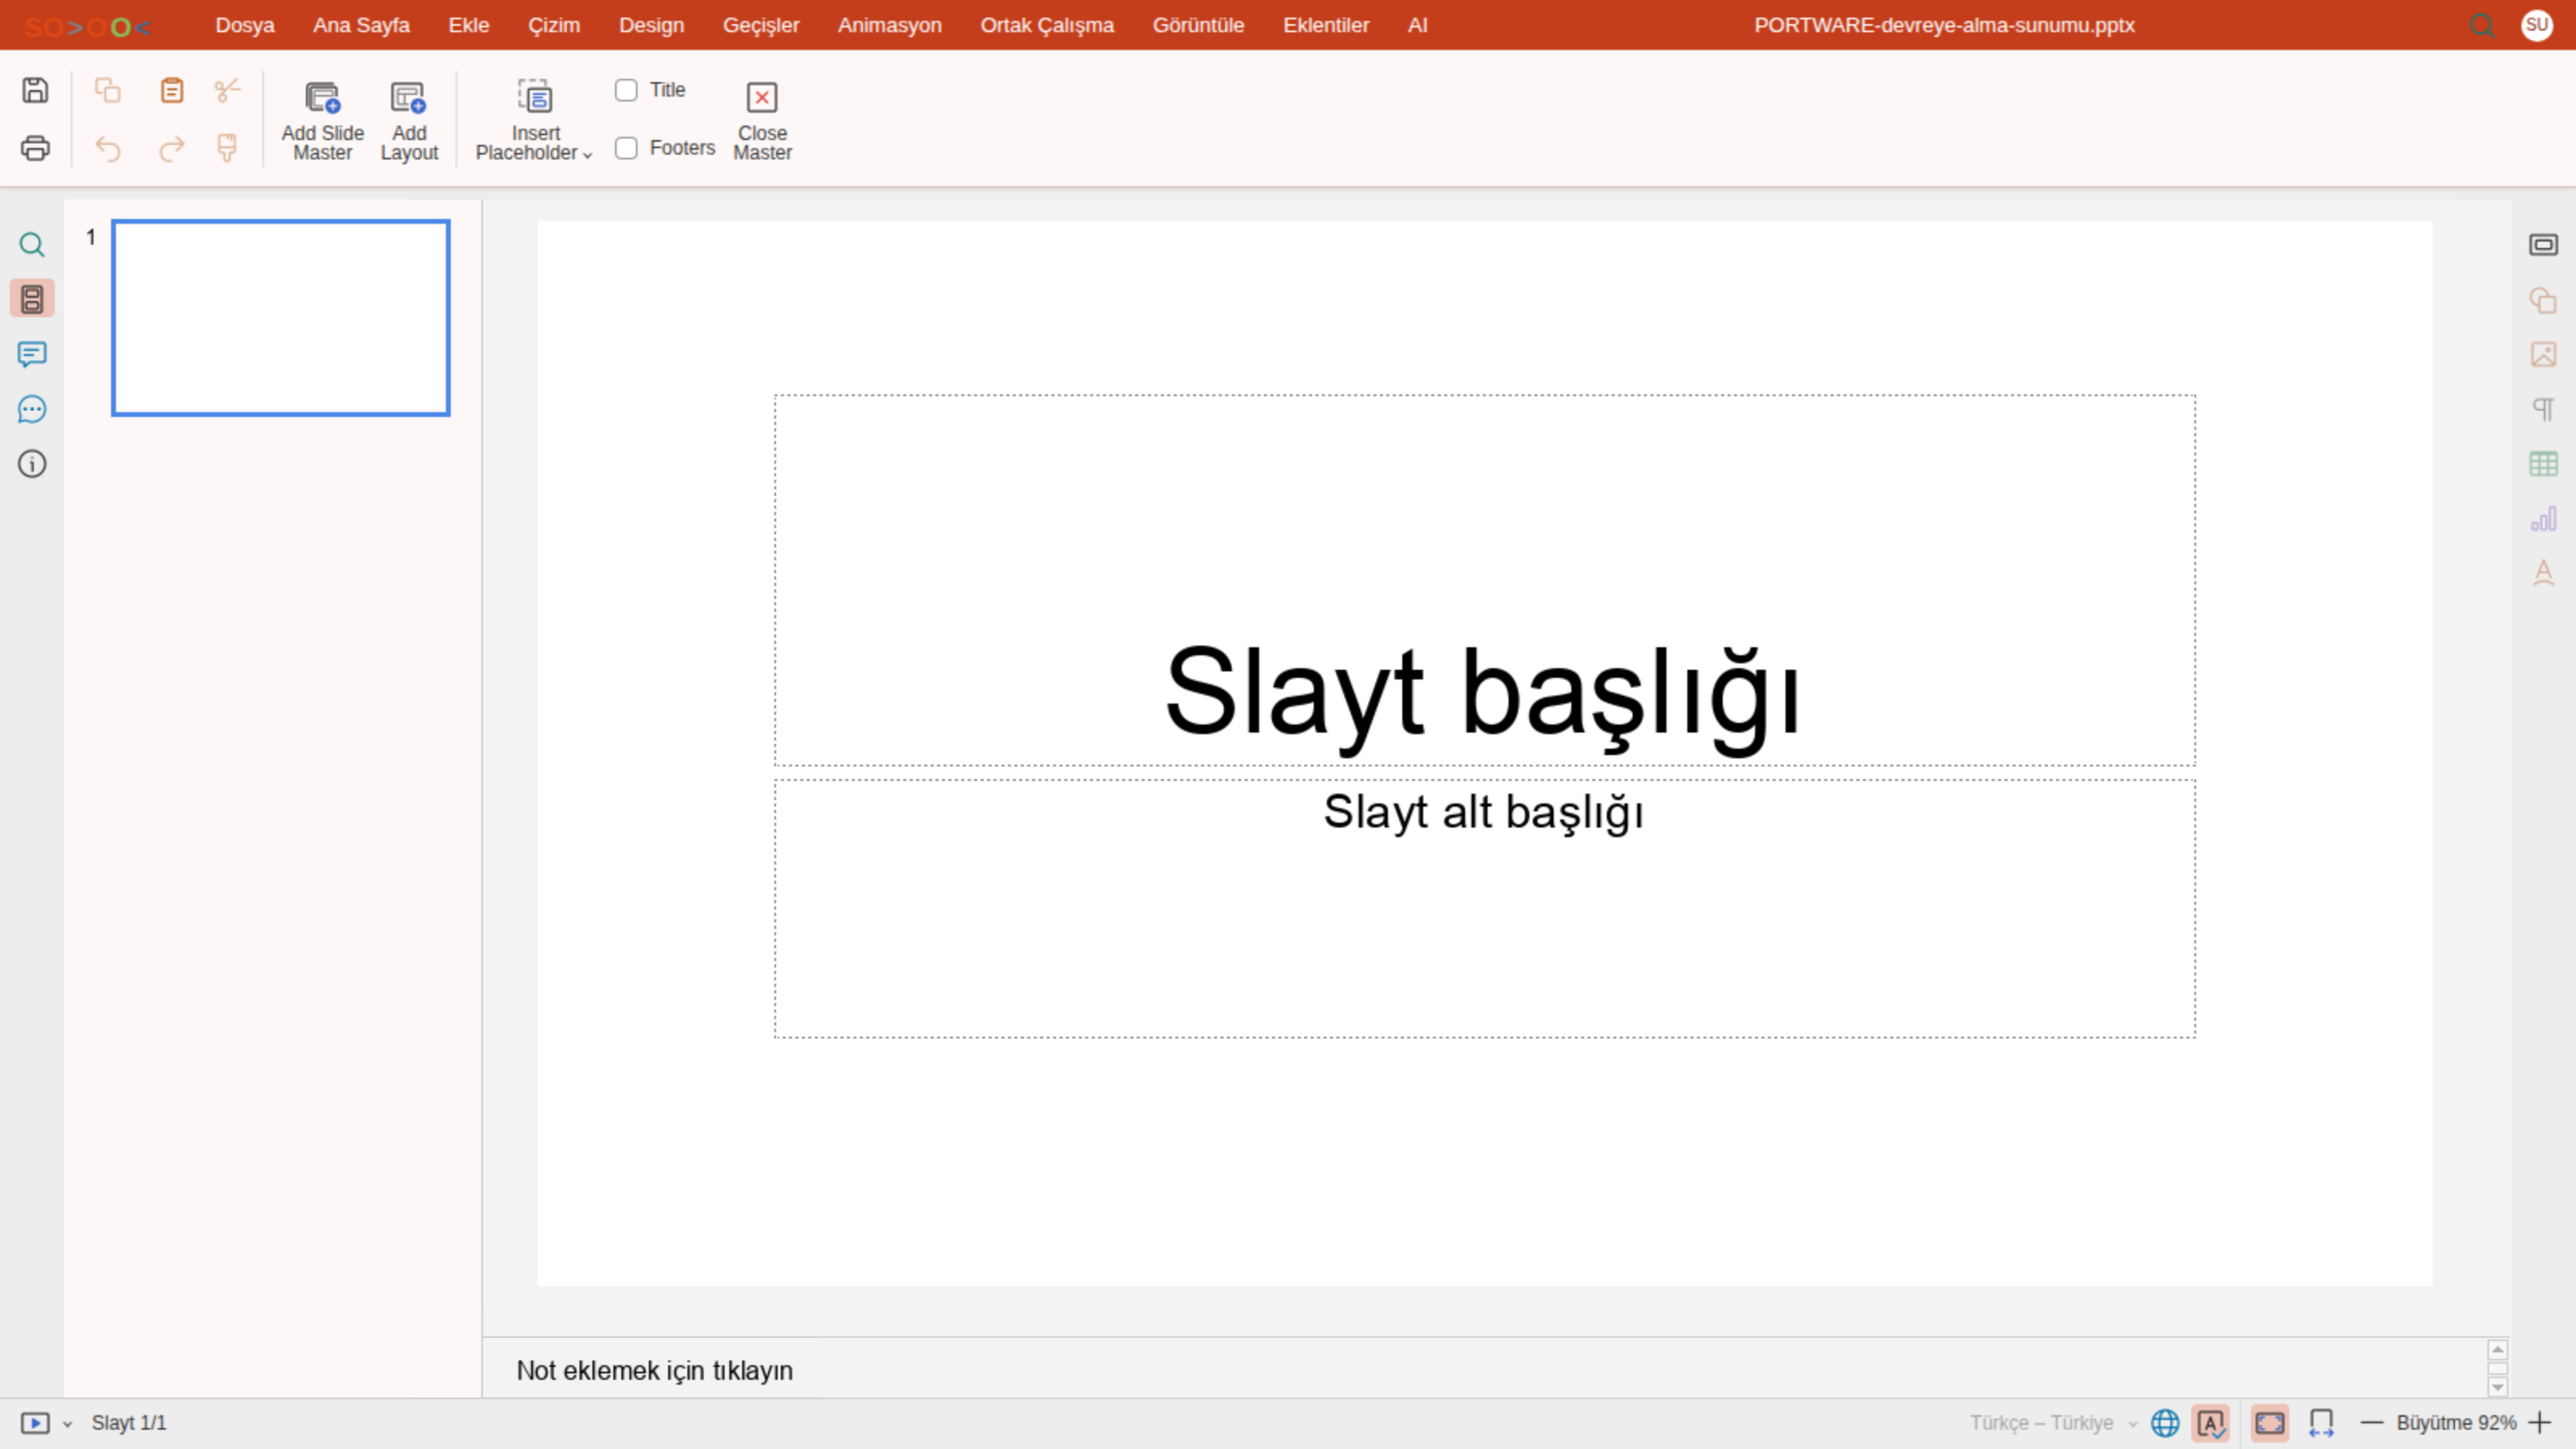Screen dimensions: 2576x1449
Task: Add a new Slide Master
Action: (322, 120)
